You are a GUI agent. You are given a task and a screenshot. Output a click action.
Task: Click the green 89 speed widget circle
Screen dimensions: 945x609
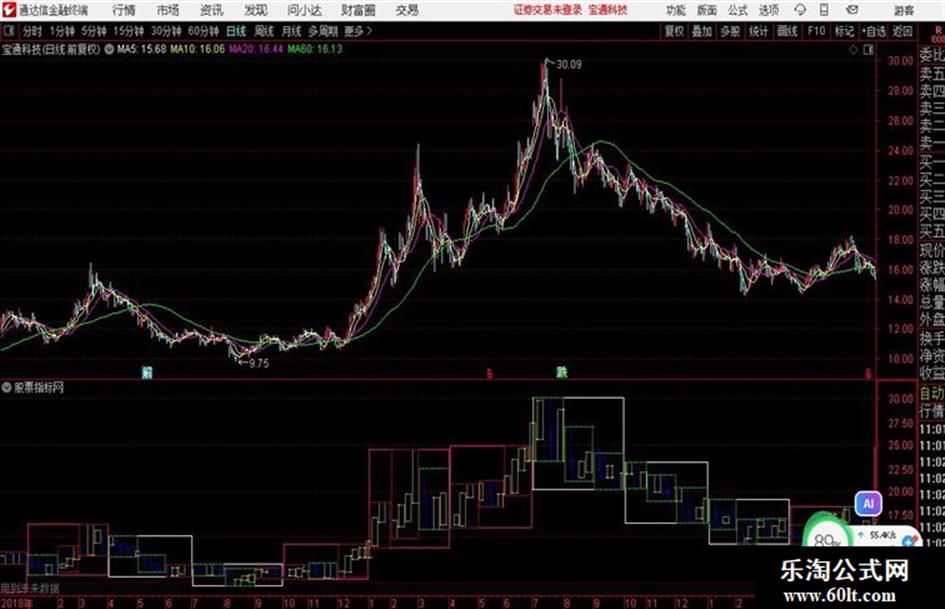(827, 537)
